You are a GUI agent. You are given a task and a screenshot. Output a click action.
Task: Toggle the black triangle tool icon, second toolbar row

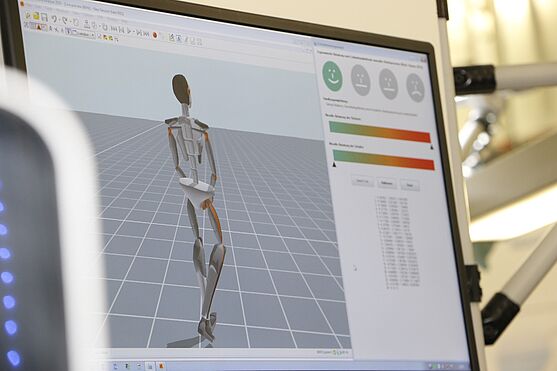(x=39, y=27)
